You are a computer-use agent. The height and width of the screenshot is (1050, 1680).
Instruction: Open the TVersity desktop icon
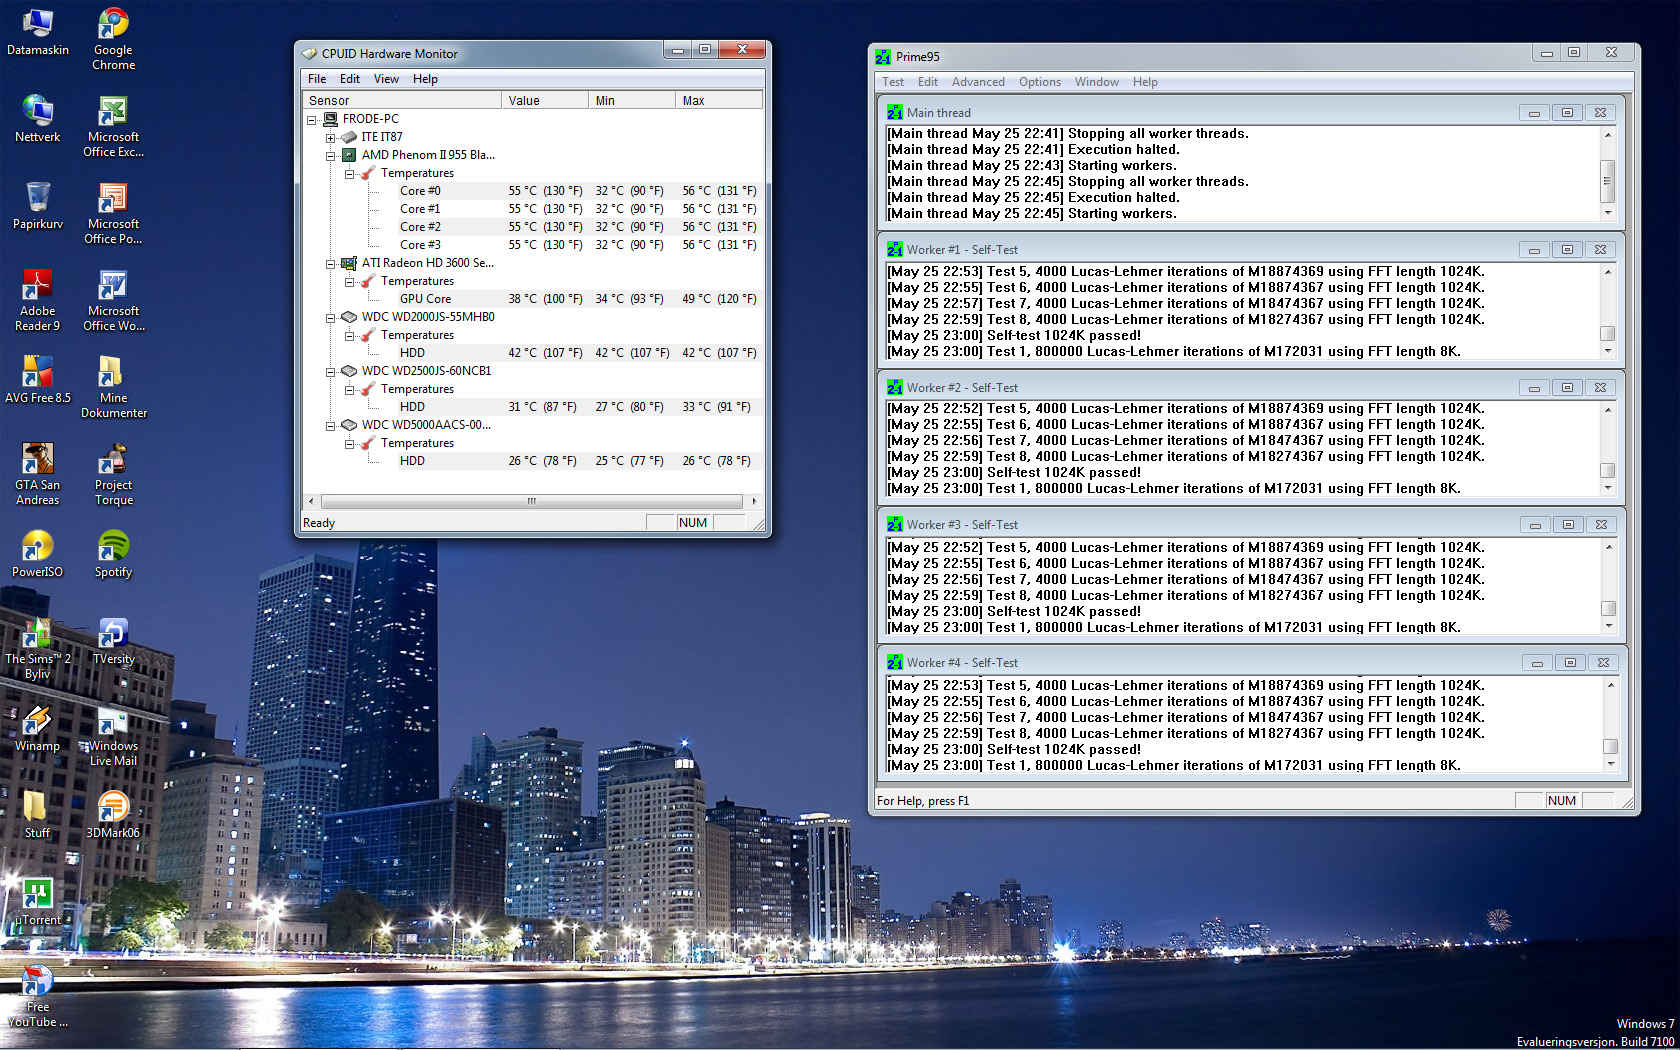coord(113,641)
